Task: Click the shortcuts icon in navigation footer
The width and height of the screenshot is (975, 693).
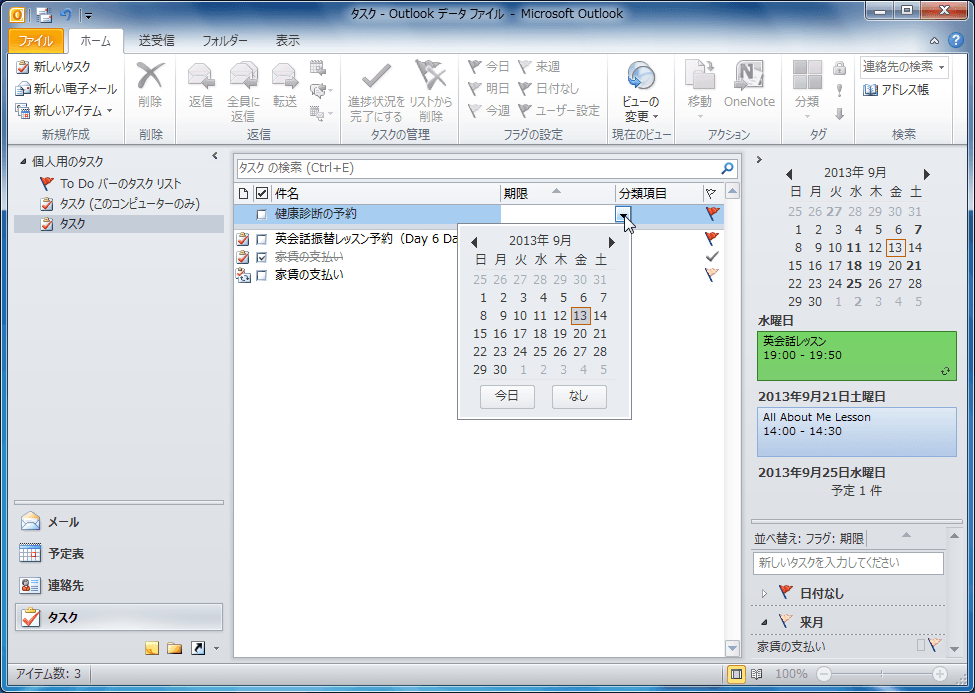Action: coord(198,648)
